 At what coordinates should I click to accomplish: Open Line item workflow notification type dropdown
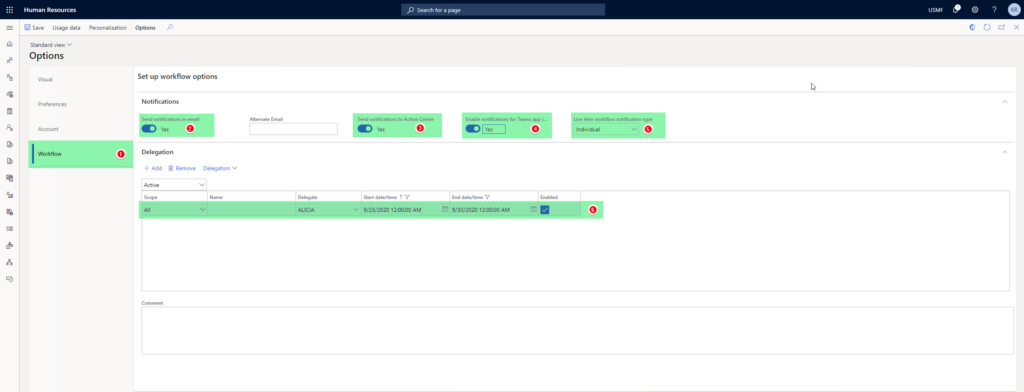point(606,129)
